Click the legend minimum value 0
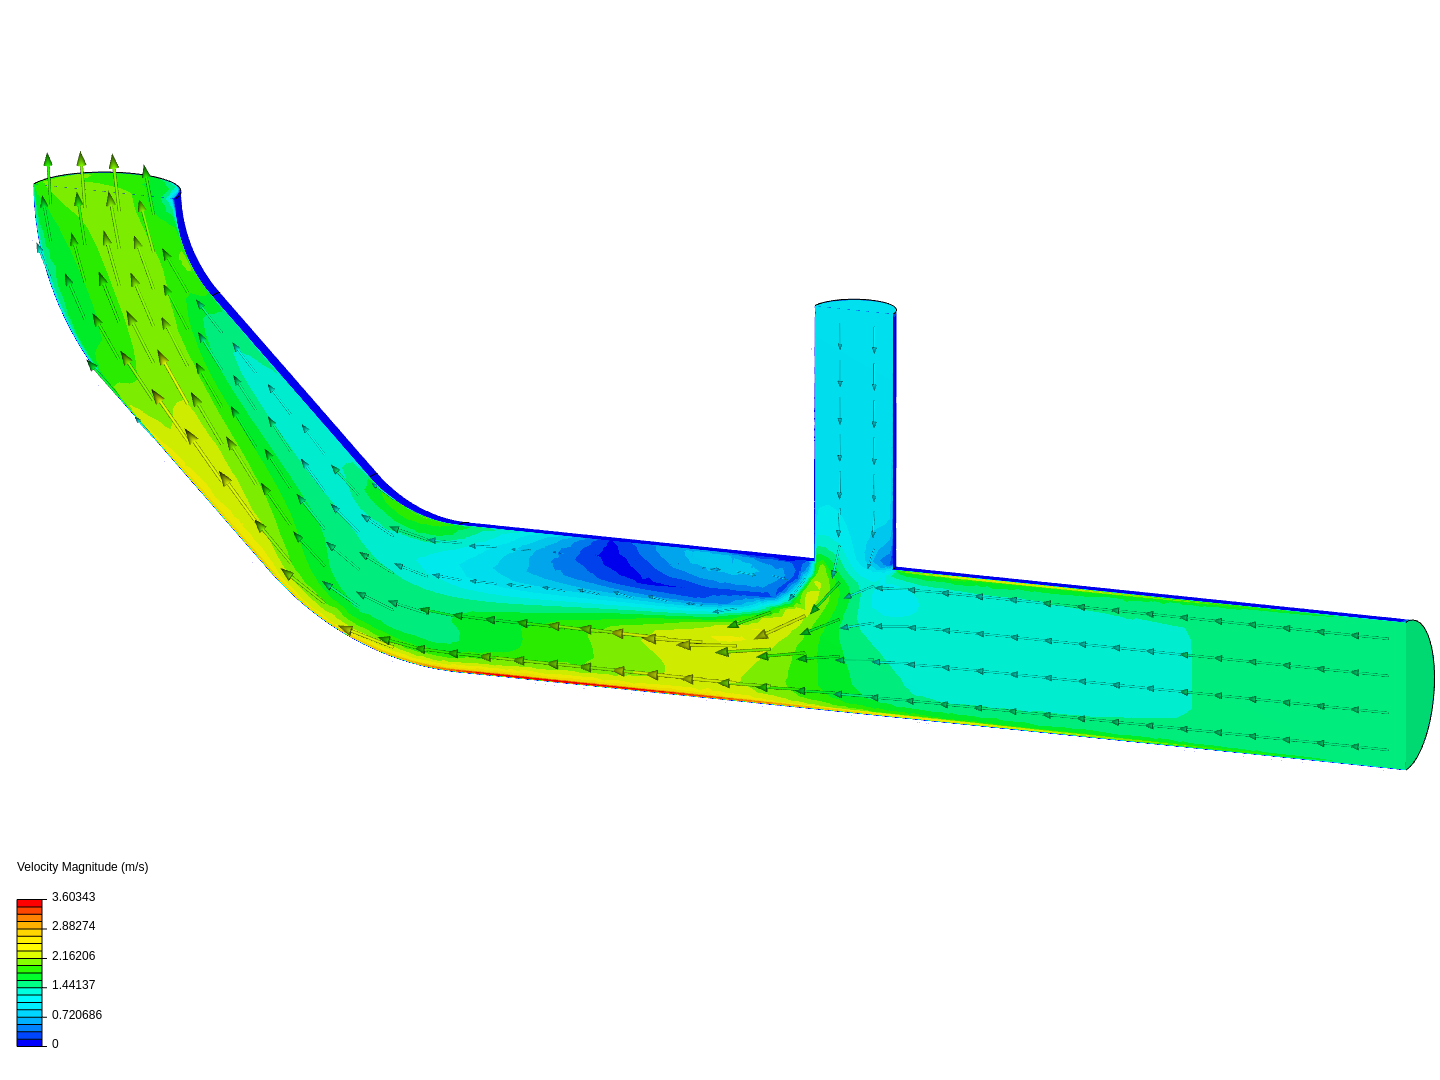Viewport: 1440px width, 1080px height. [55, 1044]
